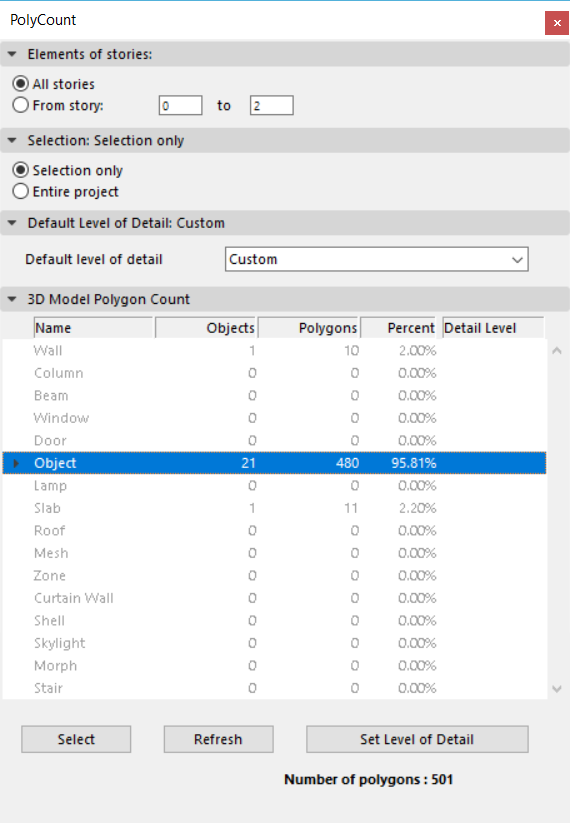
Task: Click the Refresh button
Action: click(218, 739)
